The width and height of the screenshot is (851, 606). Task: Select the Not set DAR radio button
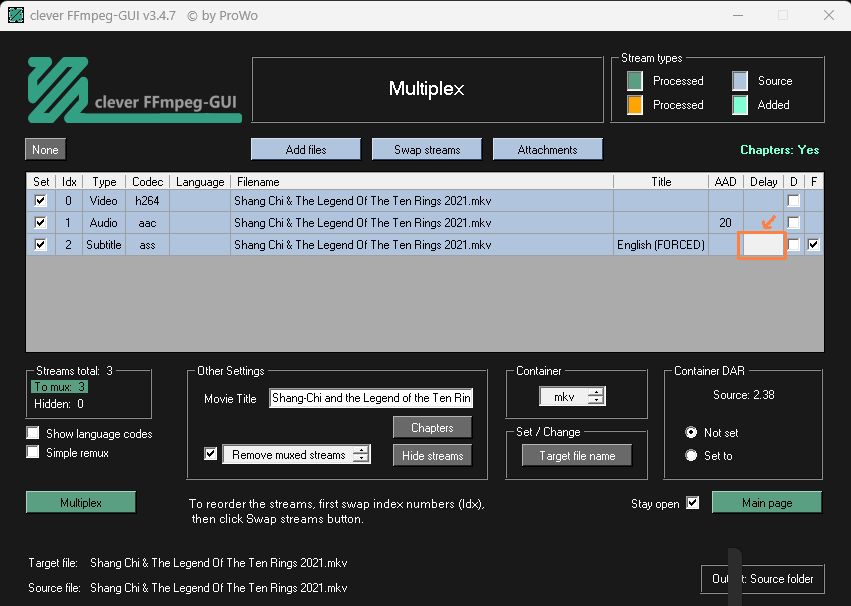[691, 432]
